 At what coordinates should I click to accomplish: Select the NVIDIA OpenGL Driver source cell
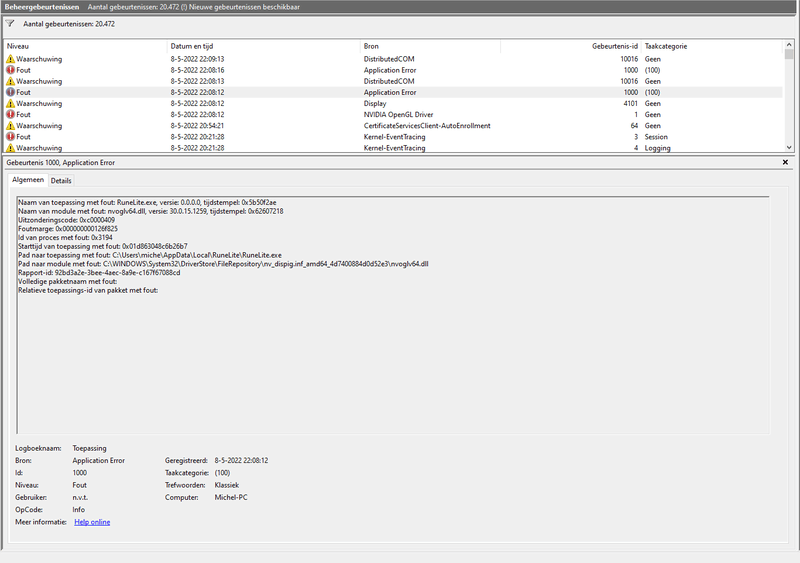[x=398, y=114]
